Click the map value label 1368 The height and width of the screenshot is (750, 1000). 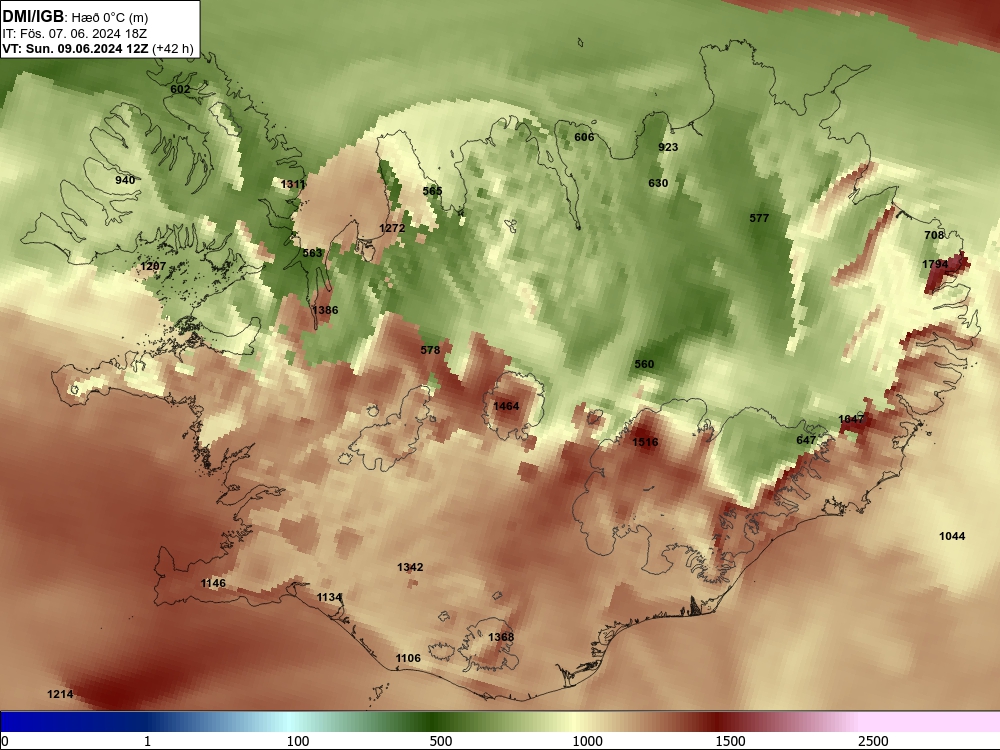501,637
